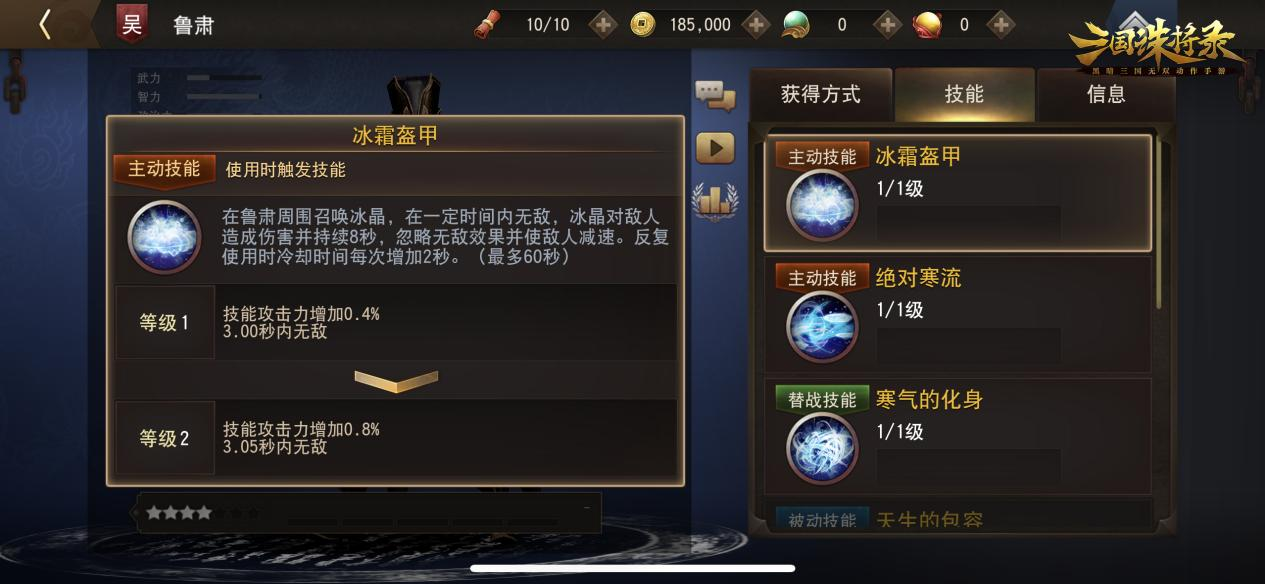The height and width of the screenshot is (584, 1265).
Task: Tap the 冰霜盔甲 skill icon in popup
Action: (x=165, y=237)
